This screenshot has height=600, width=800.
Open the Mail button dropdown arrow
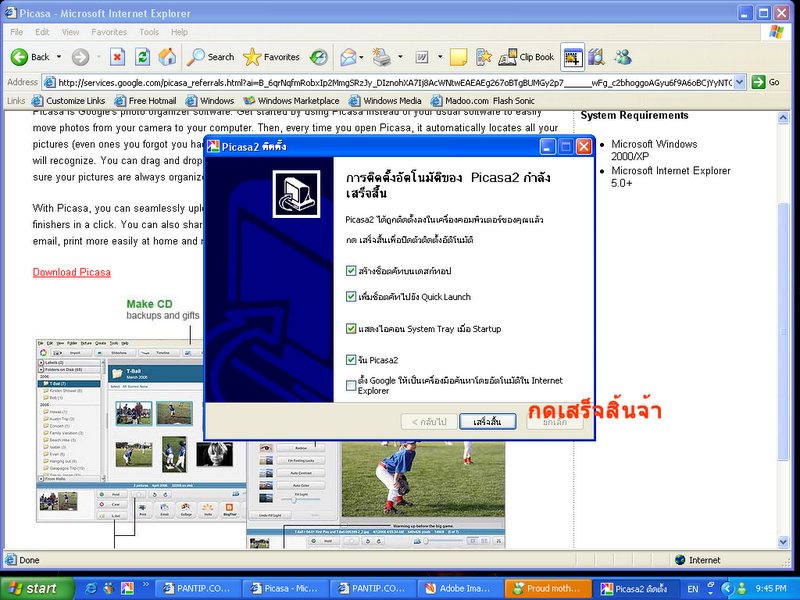click(361, 57)
